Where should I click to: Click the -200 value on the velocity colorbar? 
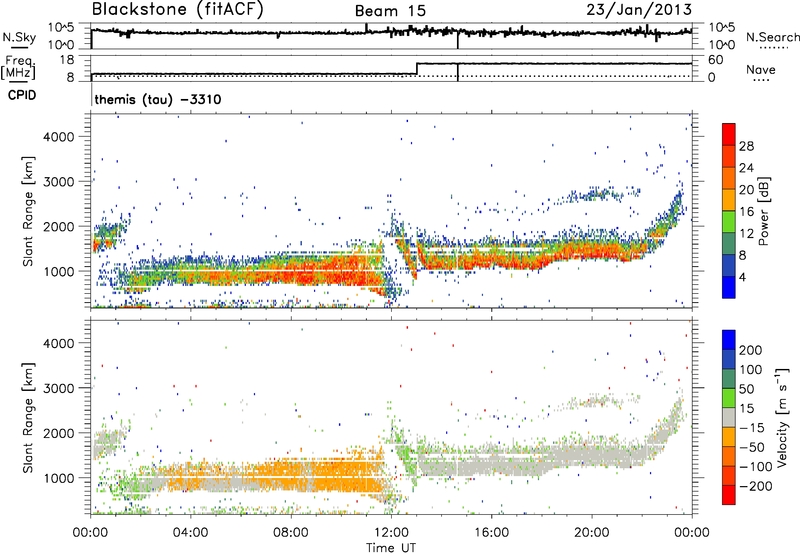pyautogui.click(x=756, y=486)
